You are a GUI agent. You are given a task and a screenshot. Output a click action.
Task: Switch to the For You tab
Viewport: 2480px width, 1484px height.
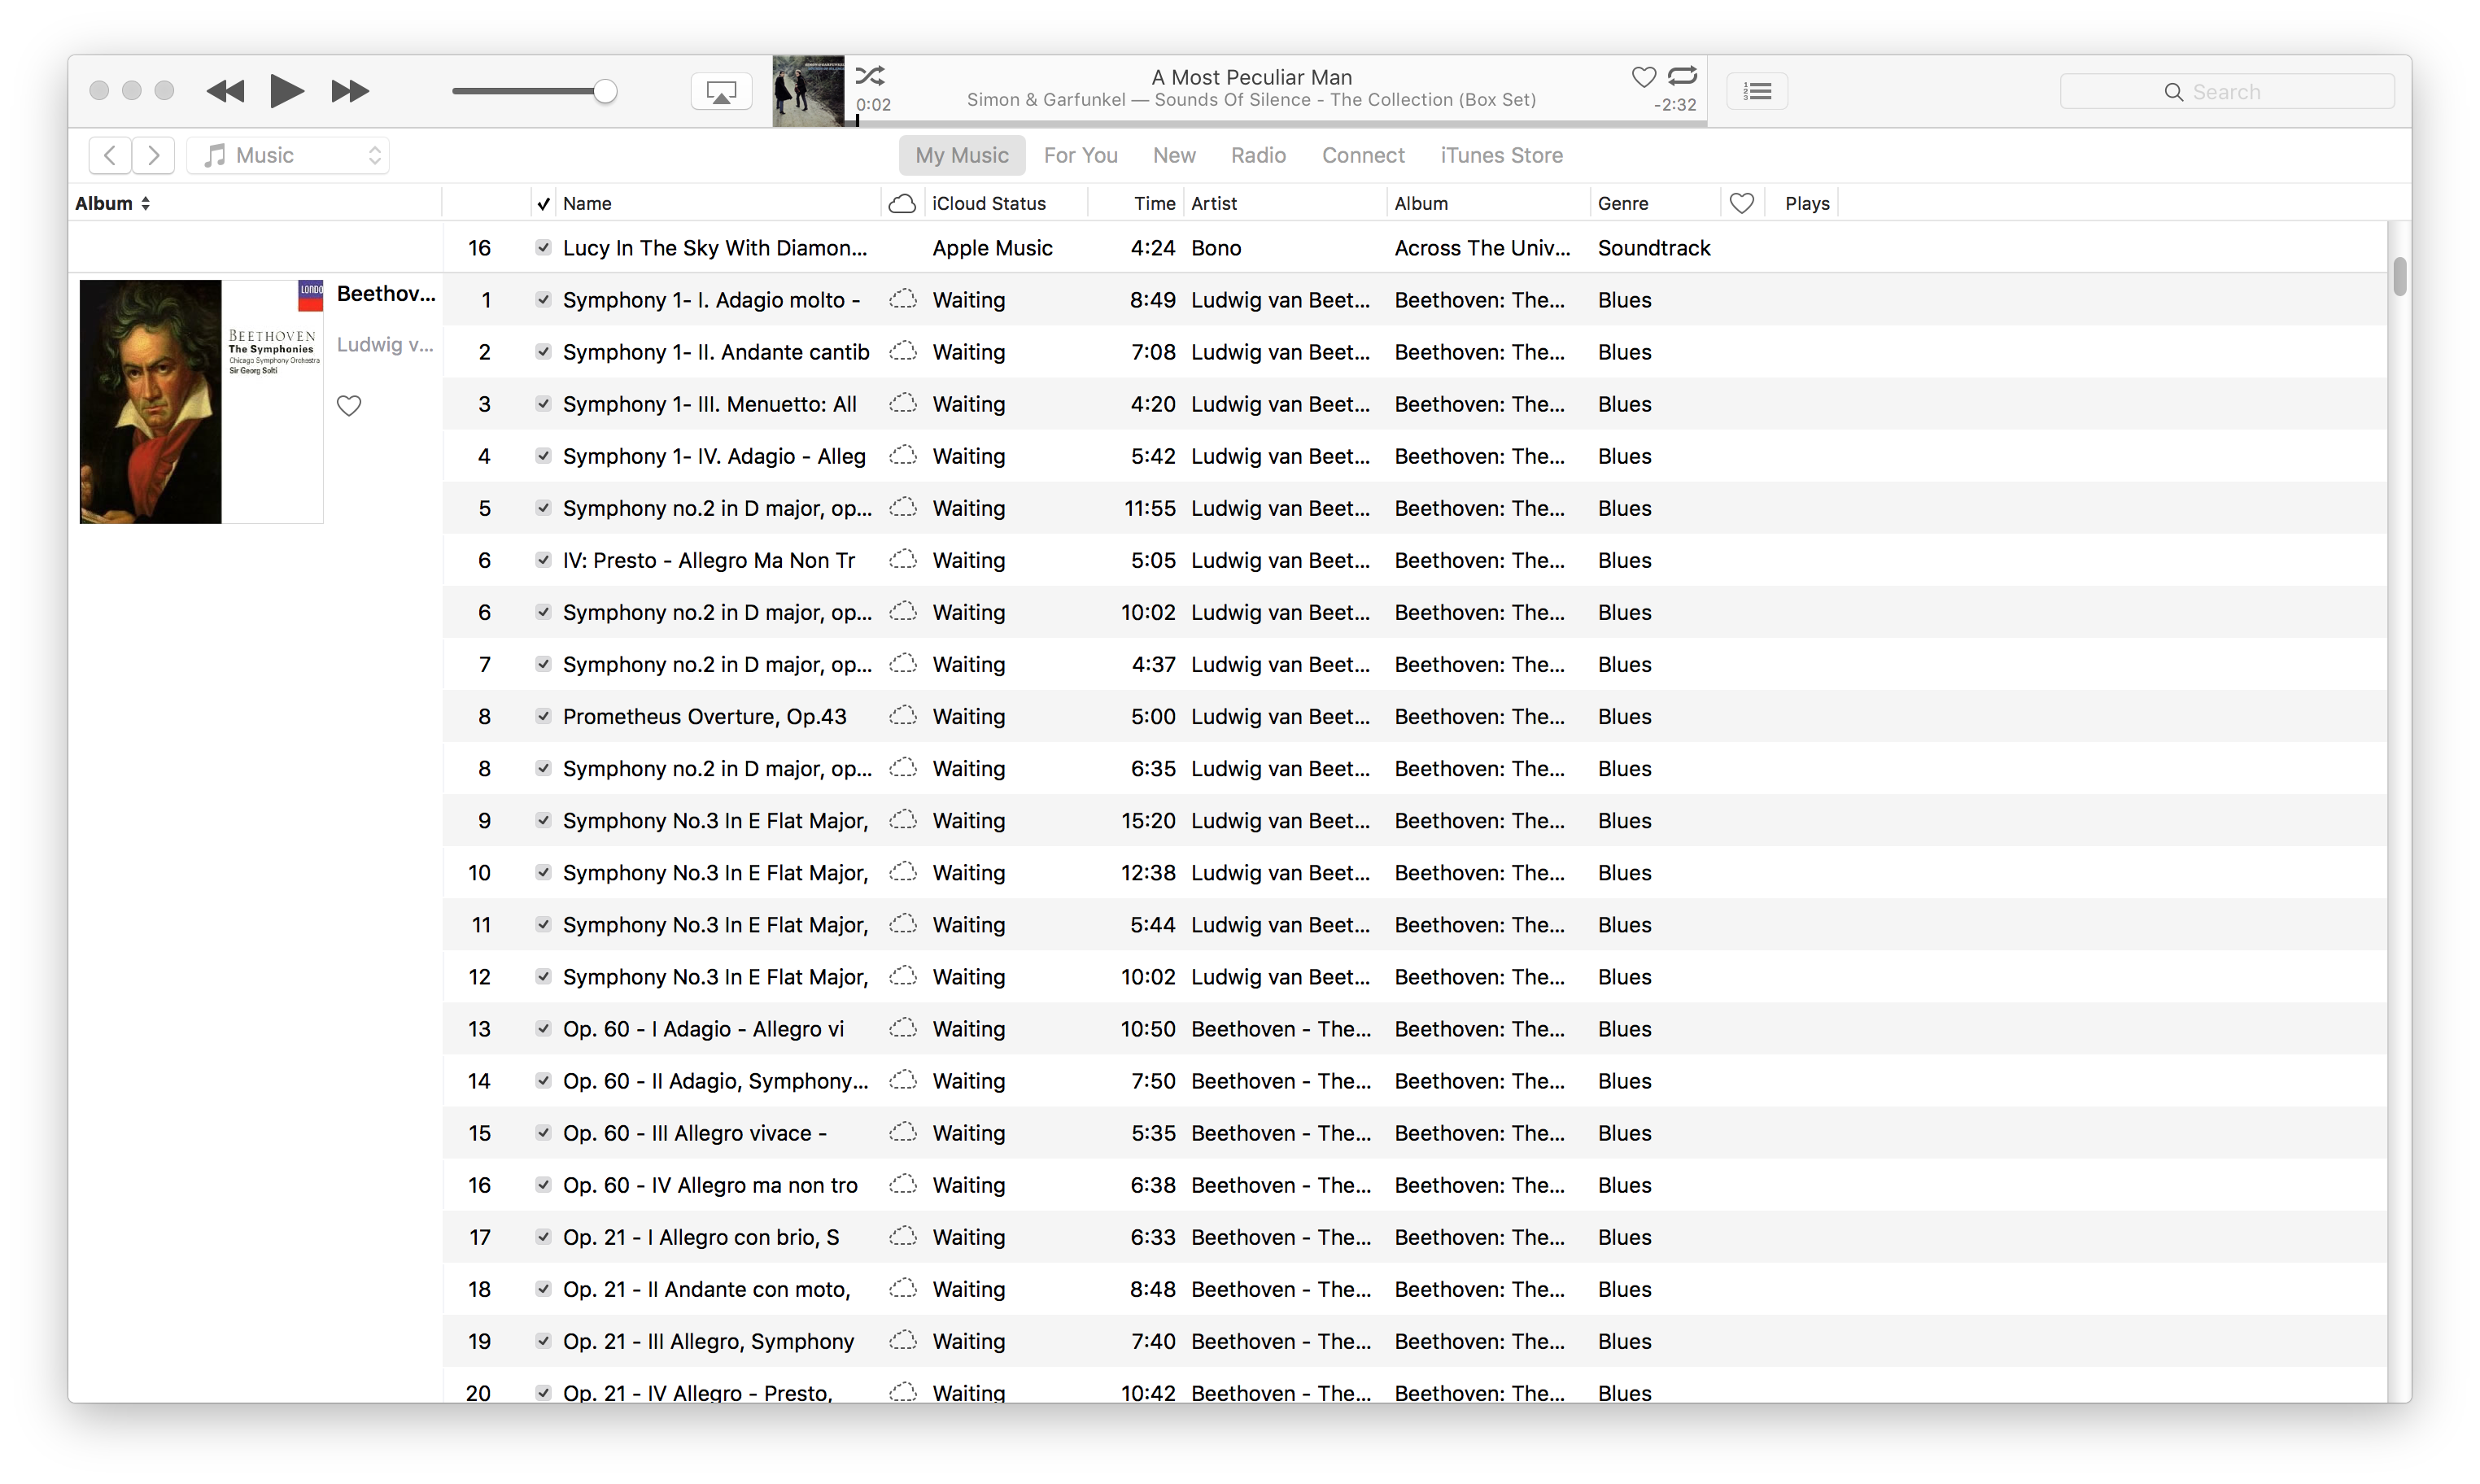coord(1080,155)
